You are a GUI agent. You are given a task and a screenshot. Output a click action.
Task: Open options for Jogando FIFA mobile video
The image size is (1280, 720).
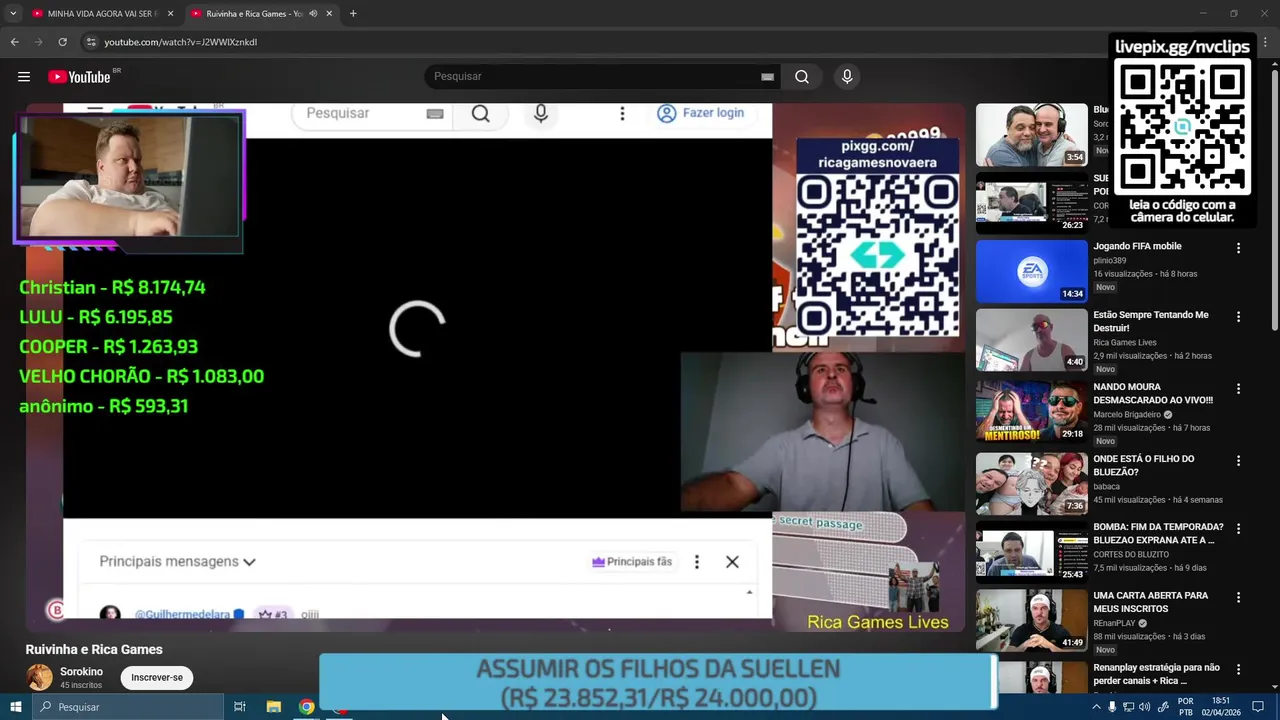[x=1238, y=248]
